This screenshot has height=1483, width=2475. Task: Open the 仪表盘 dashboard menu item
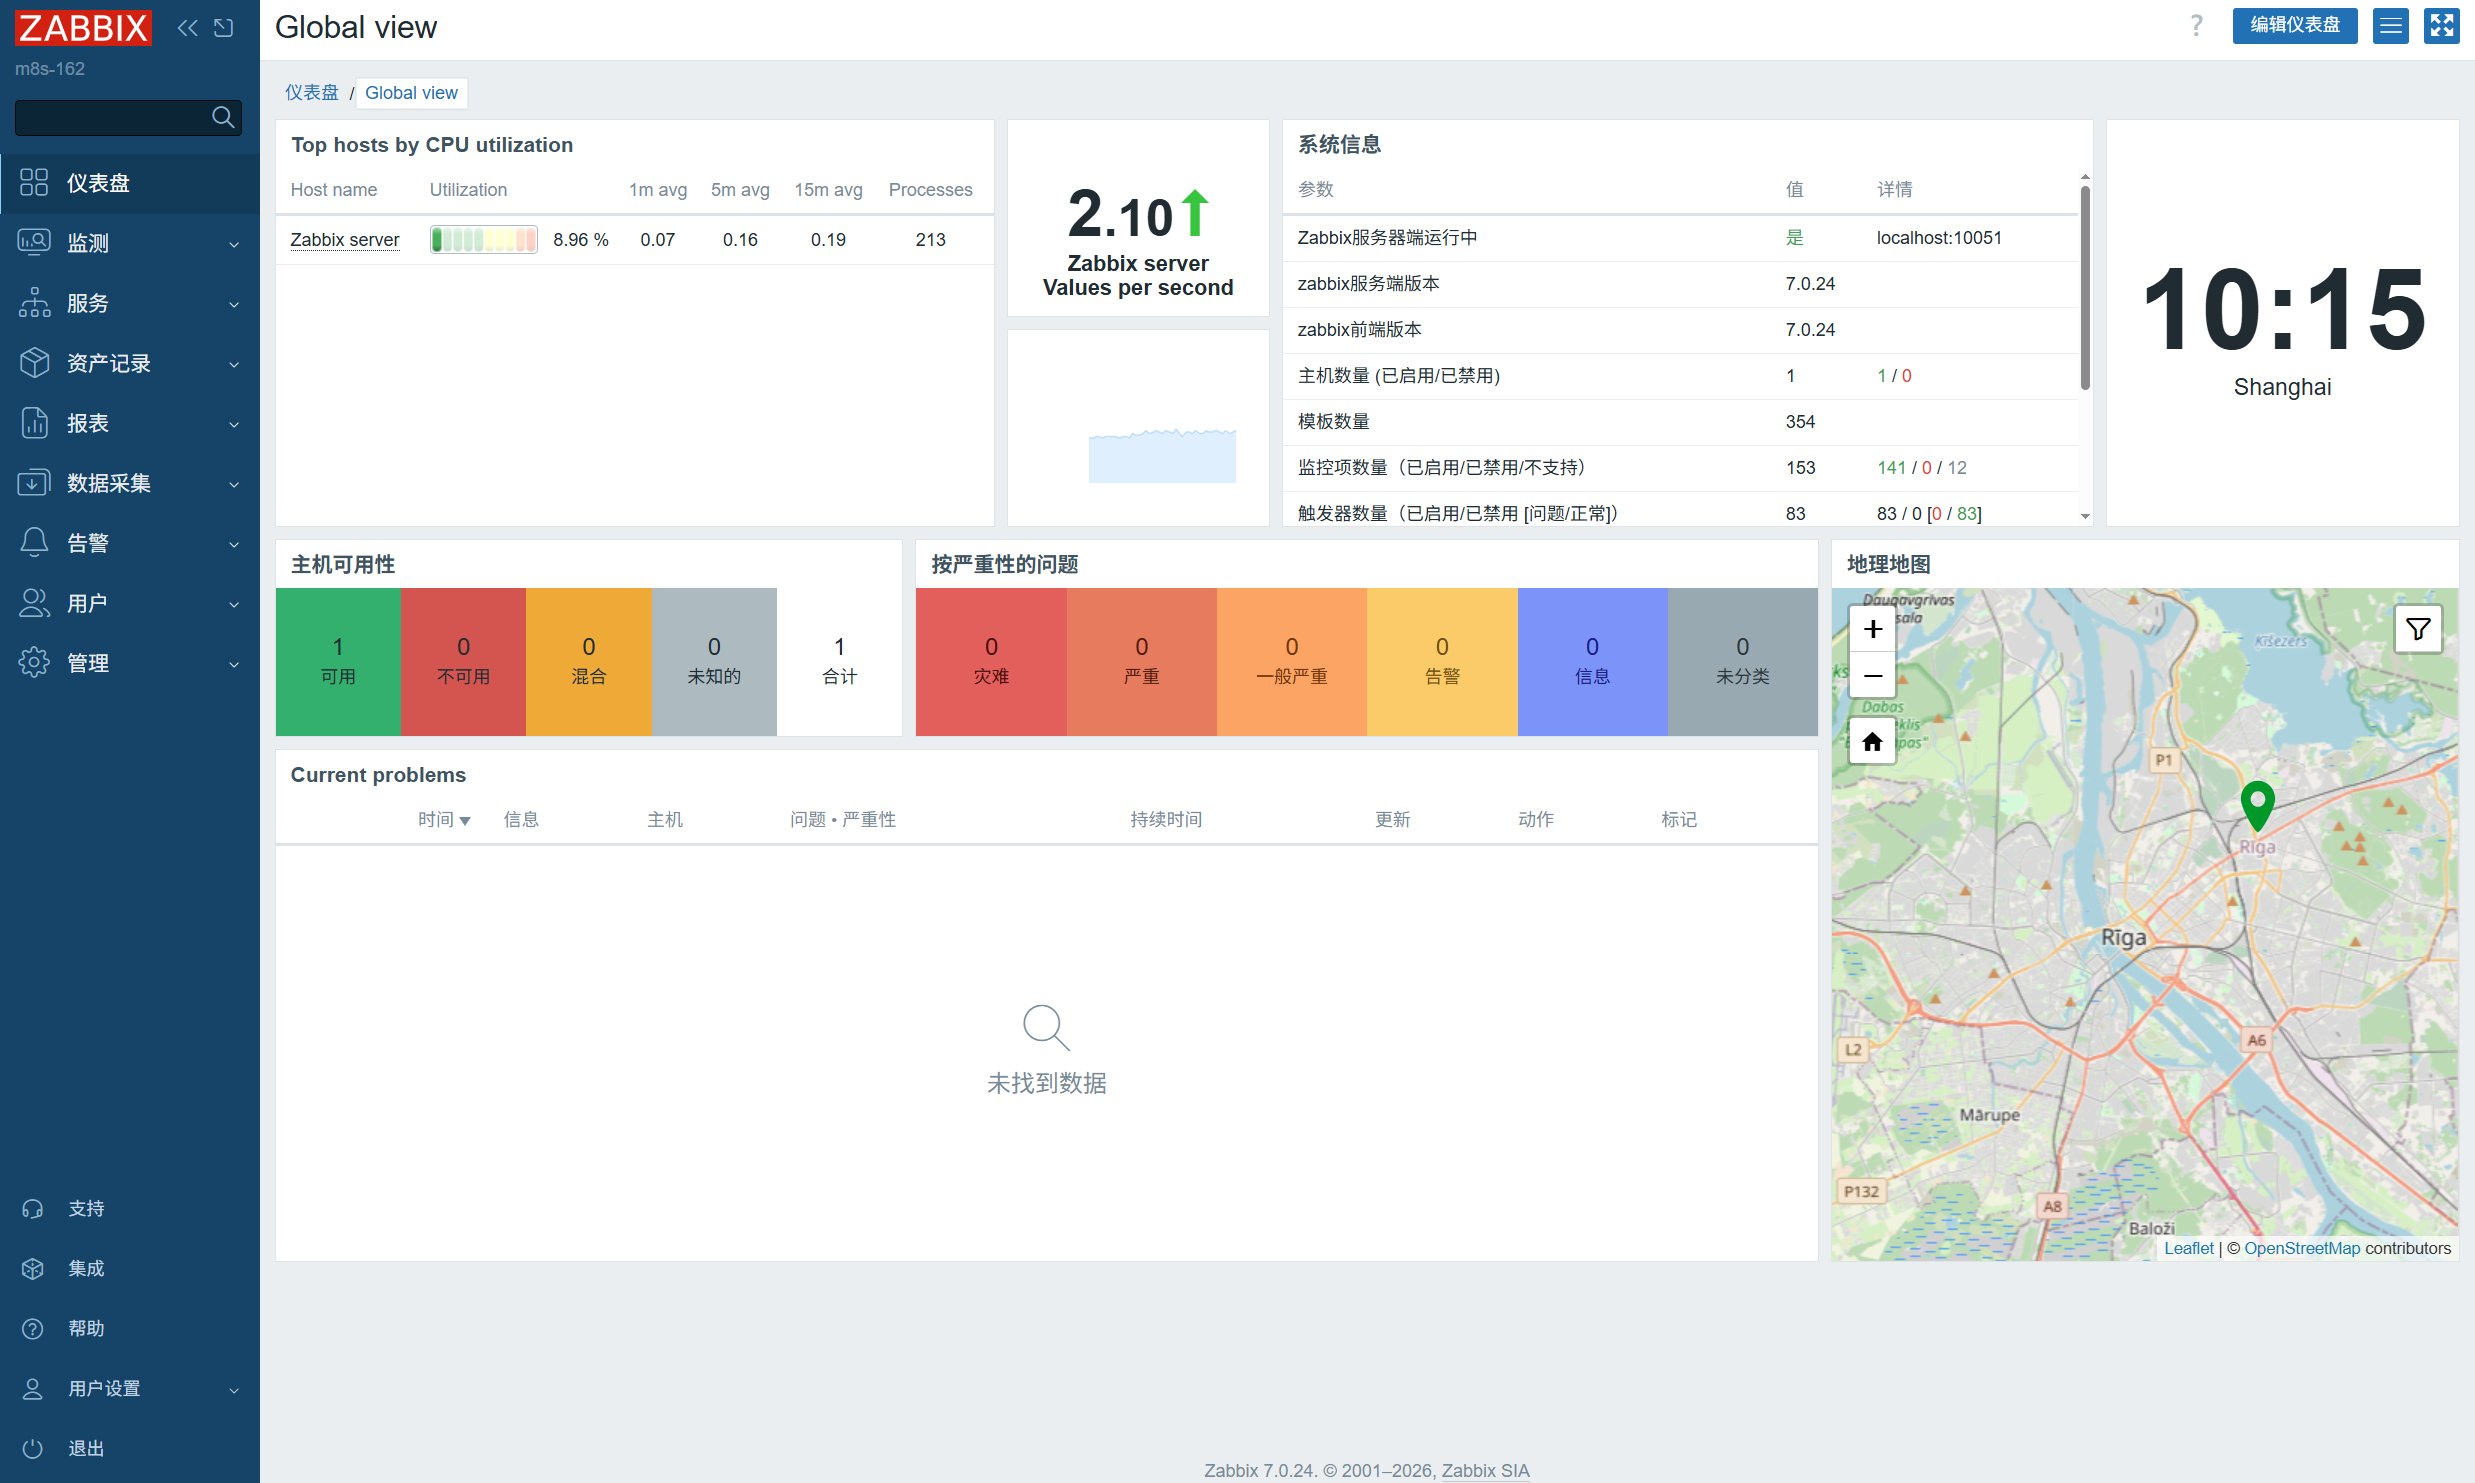click(x=98, y=183)
